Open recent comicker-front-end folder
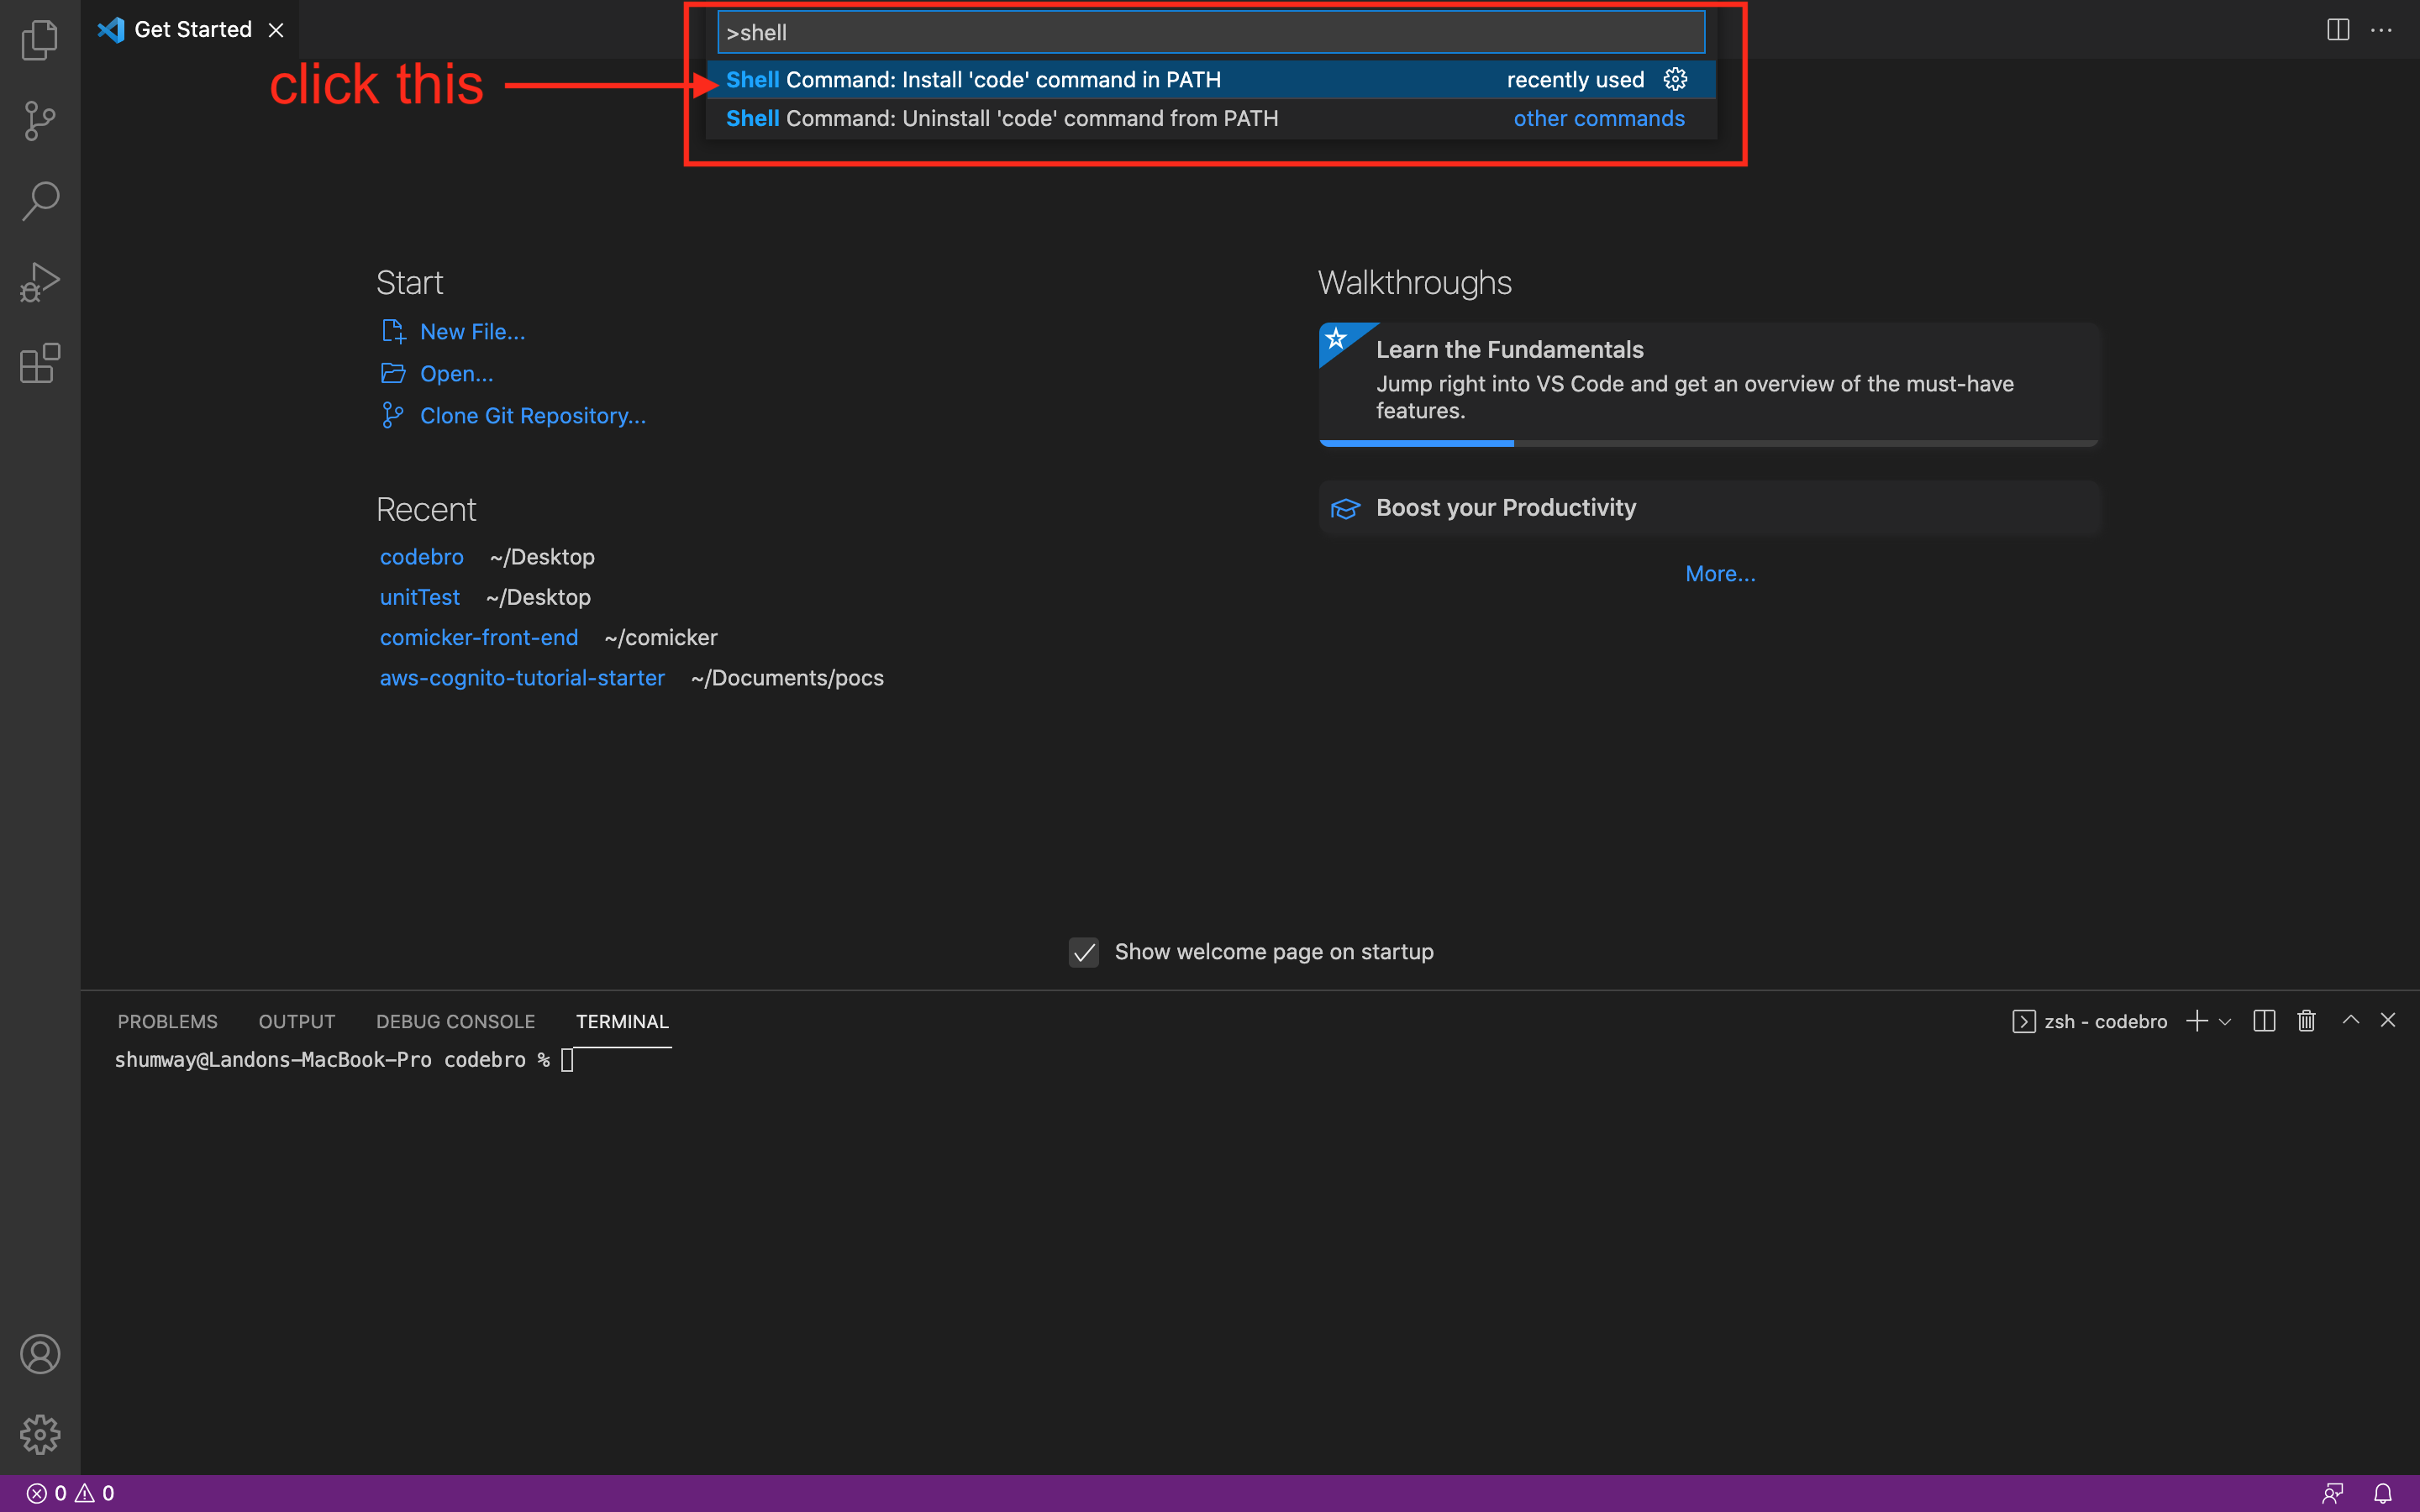Screen dimensions: 2420x1512 point(479,638)
